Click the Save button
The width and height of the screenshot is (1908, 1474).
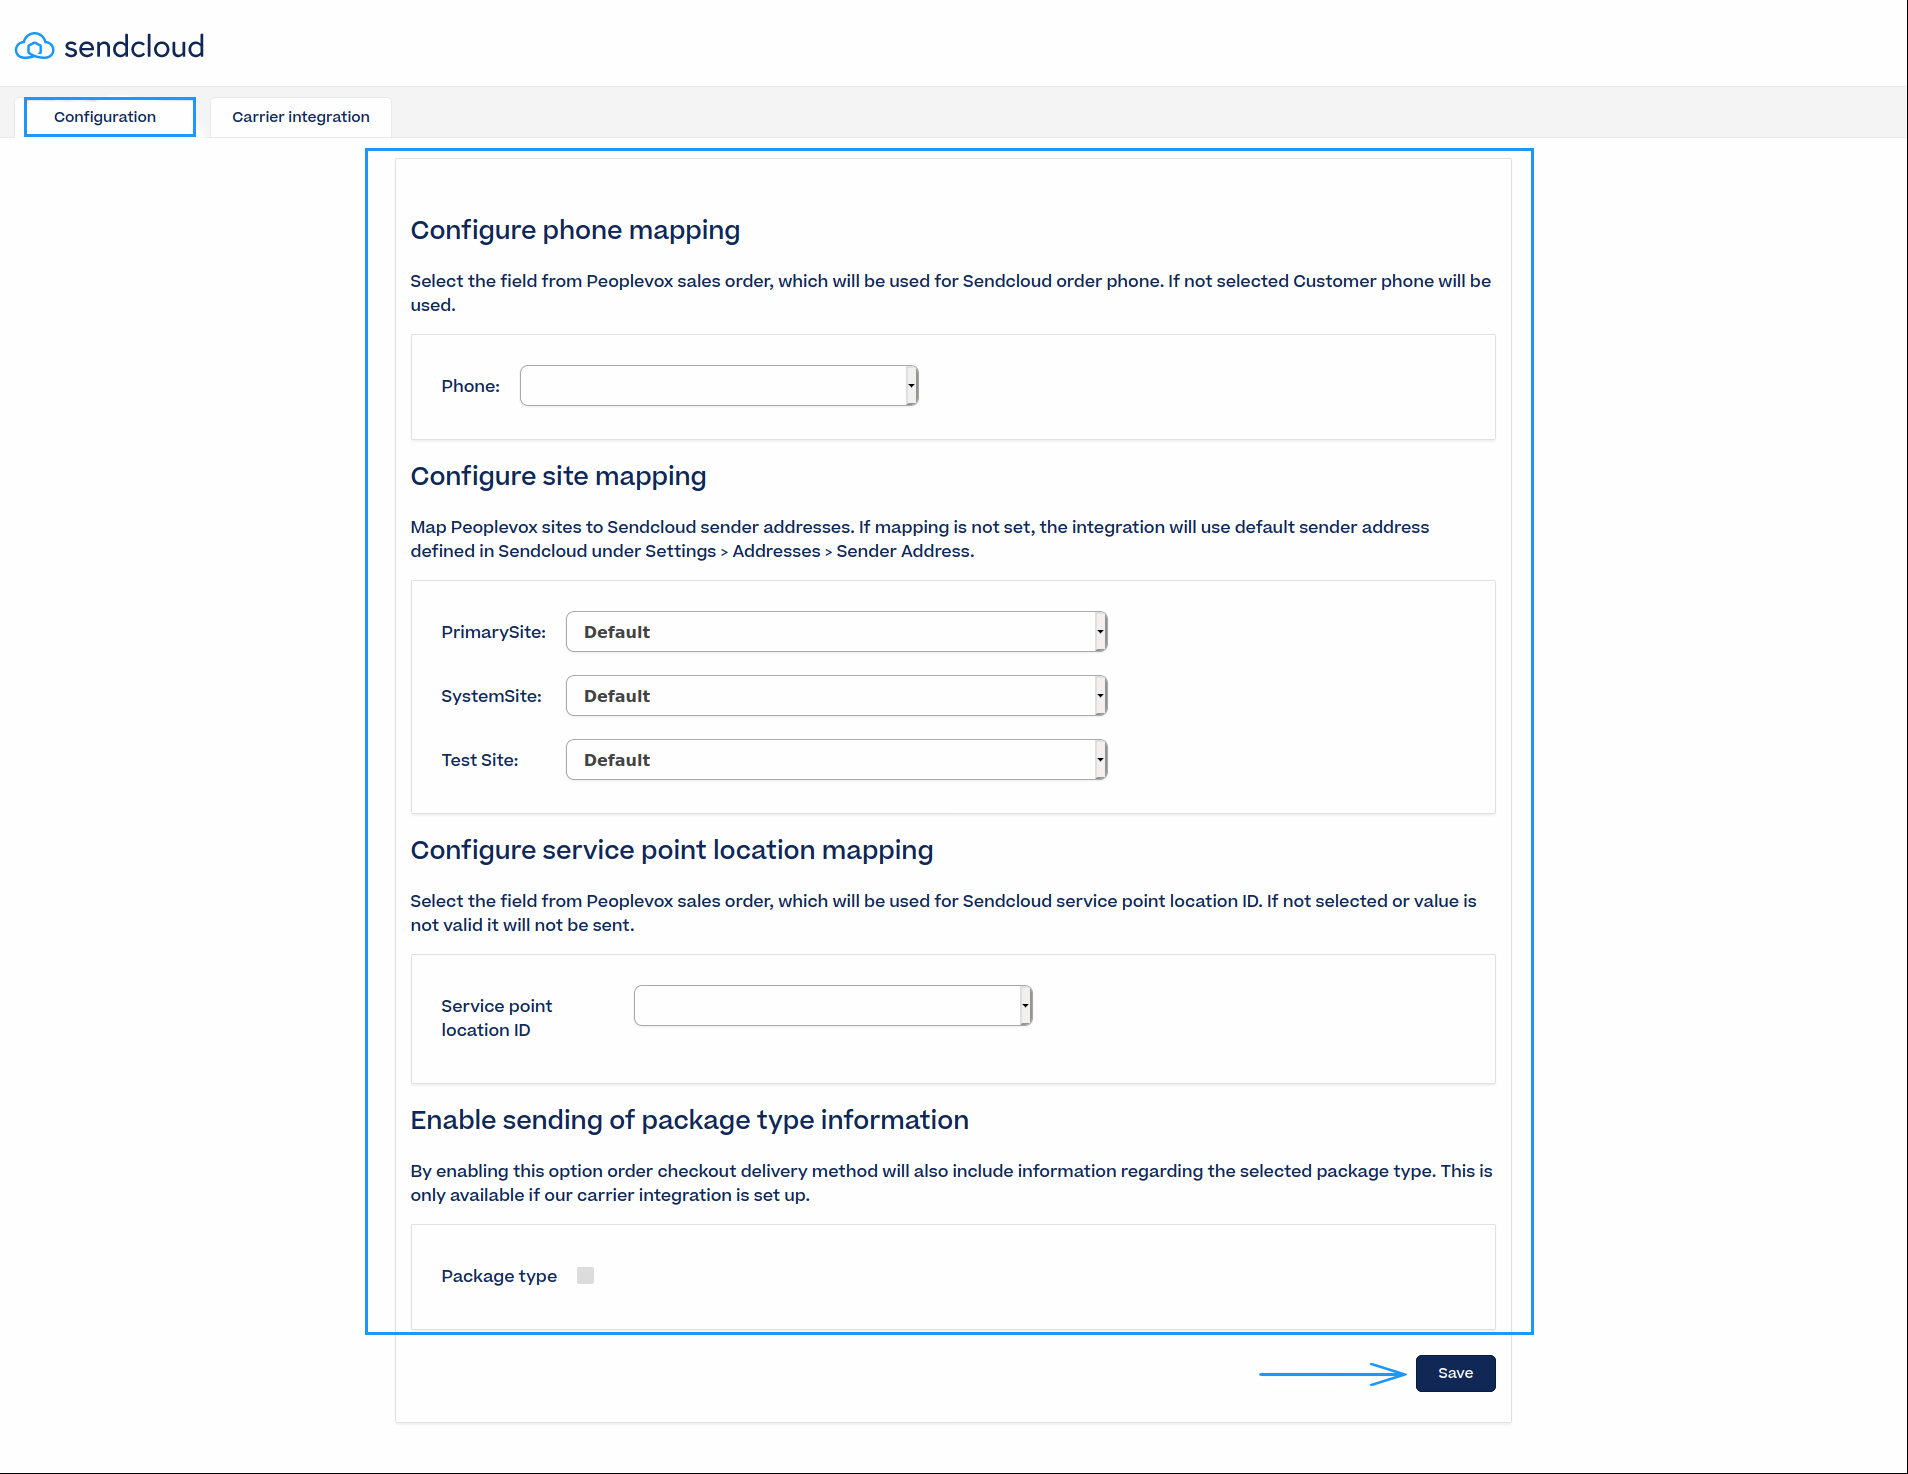[x=1456, y=1373]
